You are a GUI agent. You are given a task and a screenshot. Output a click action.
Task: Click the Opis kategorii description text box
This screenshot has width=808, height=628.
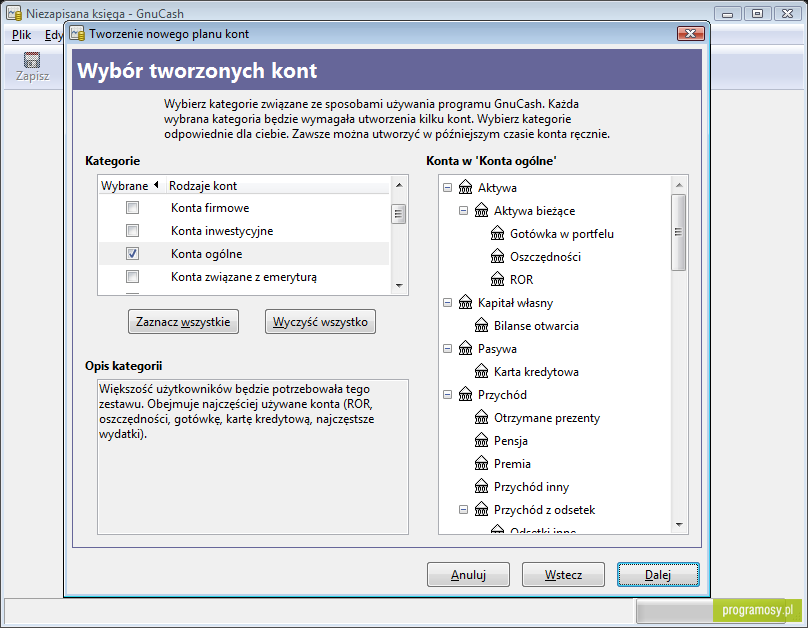pos(253,457)
